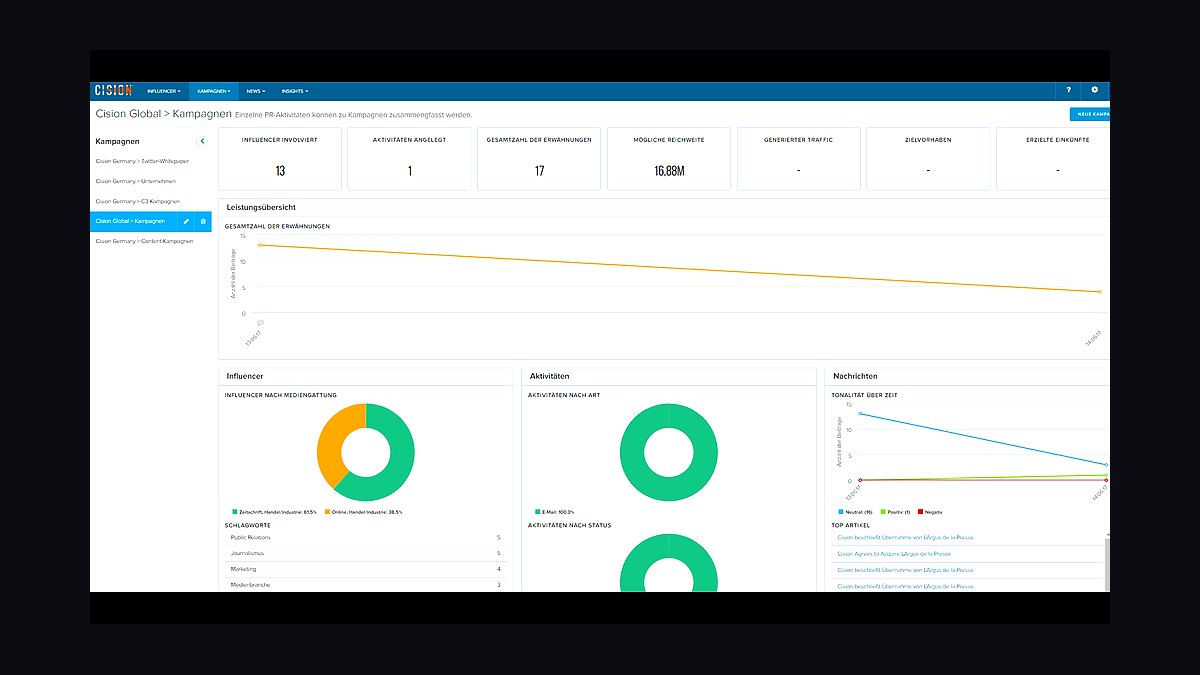
Task: Open the Influencer dropdown menu
Action: (x=164, y=91)
